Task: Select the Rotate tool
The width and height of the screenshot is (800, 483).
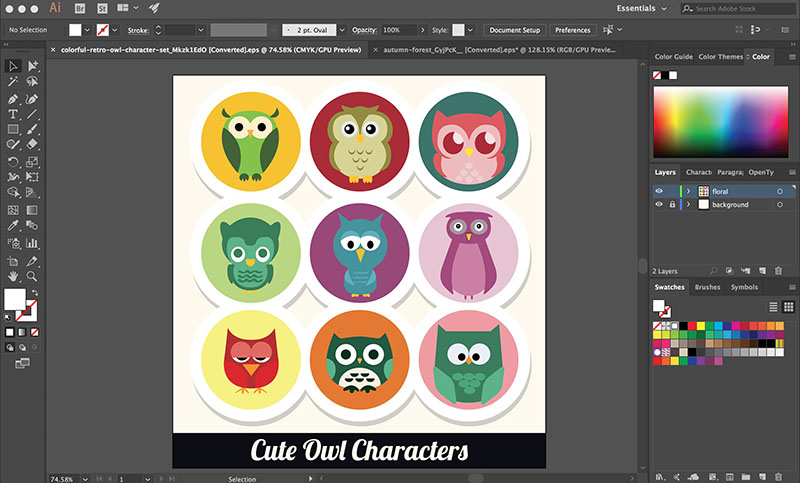Action: point(13,162)
